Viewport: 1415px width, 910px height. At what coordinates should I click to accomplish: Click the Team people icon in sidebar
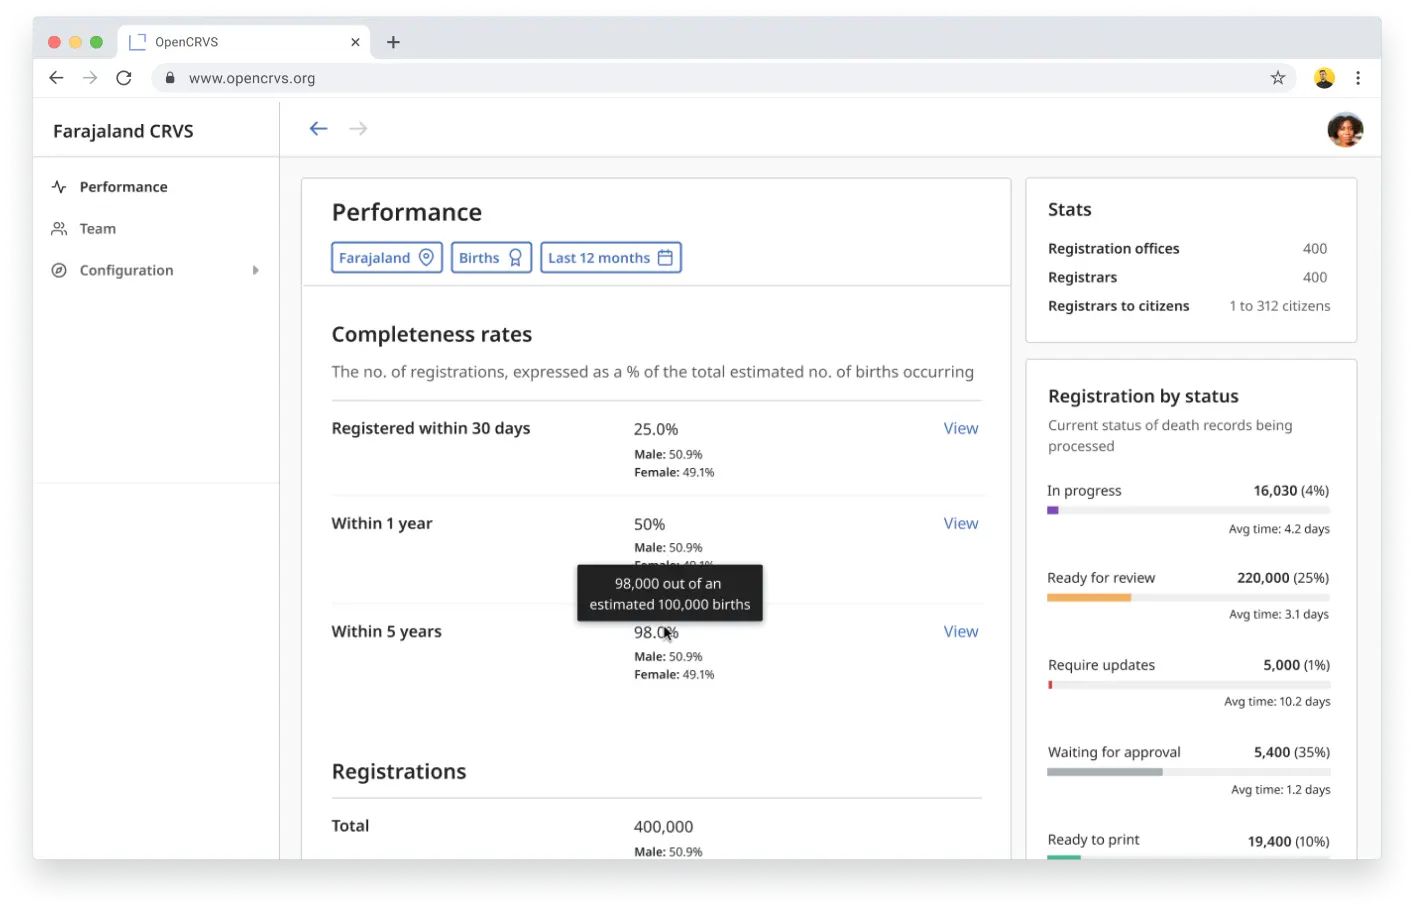click(59, 229)
